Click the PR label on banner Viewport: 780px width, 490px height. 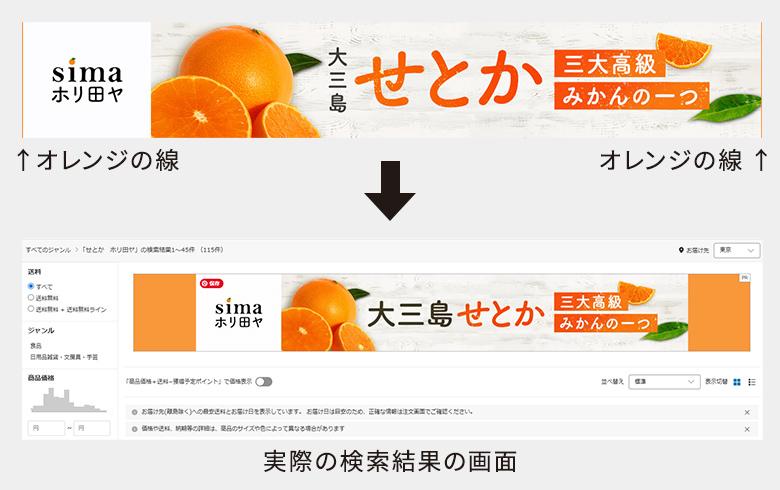click(x=744, y=278)
